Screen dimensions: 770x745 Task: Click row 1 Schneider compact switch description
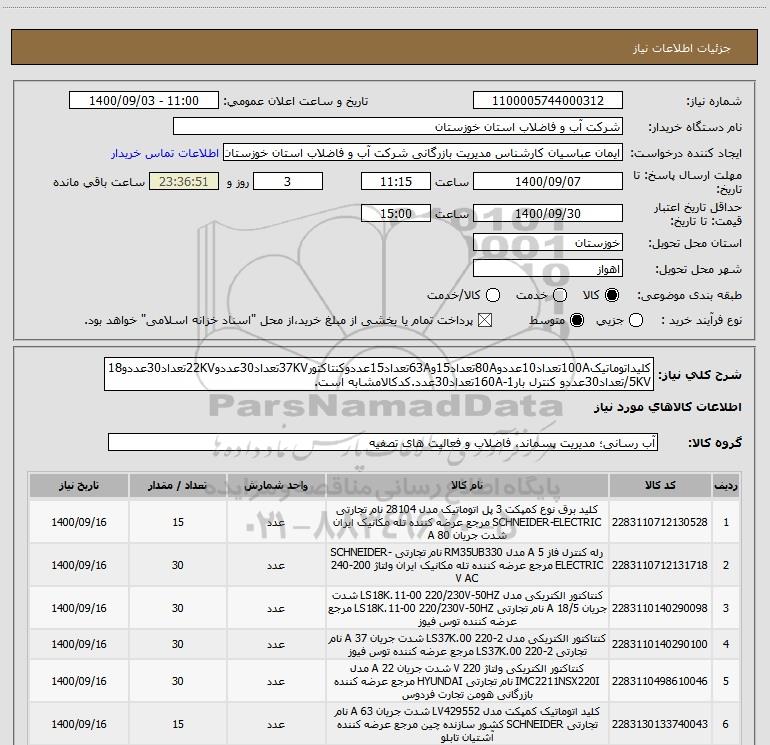tap(467, 522)
